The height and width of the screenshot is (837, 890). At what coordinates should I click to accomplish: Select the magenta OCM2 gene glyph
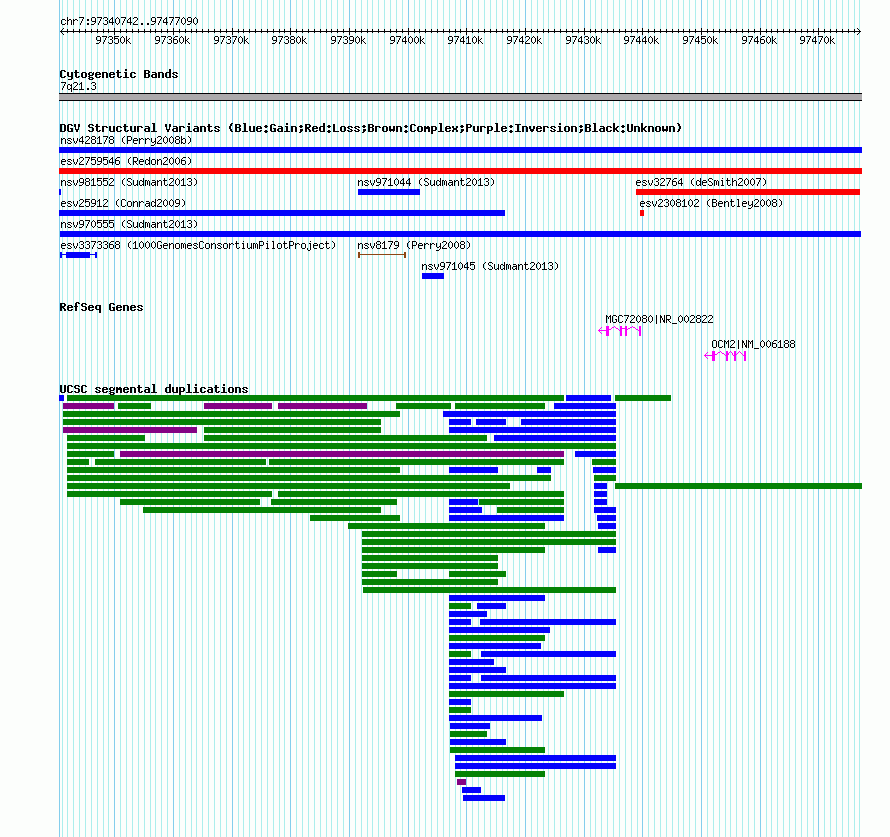(725, 356)
